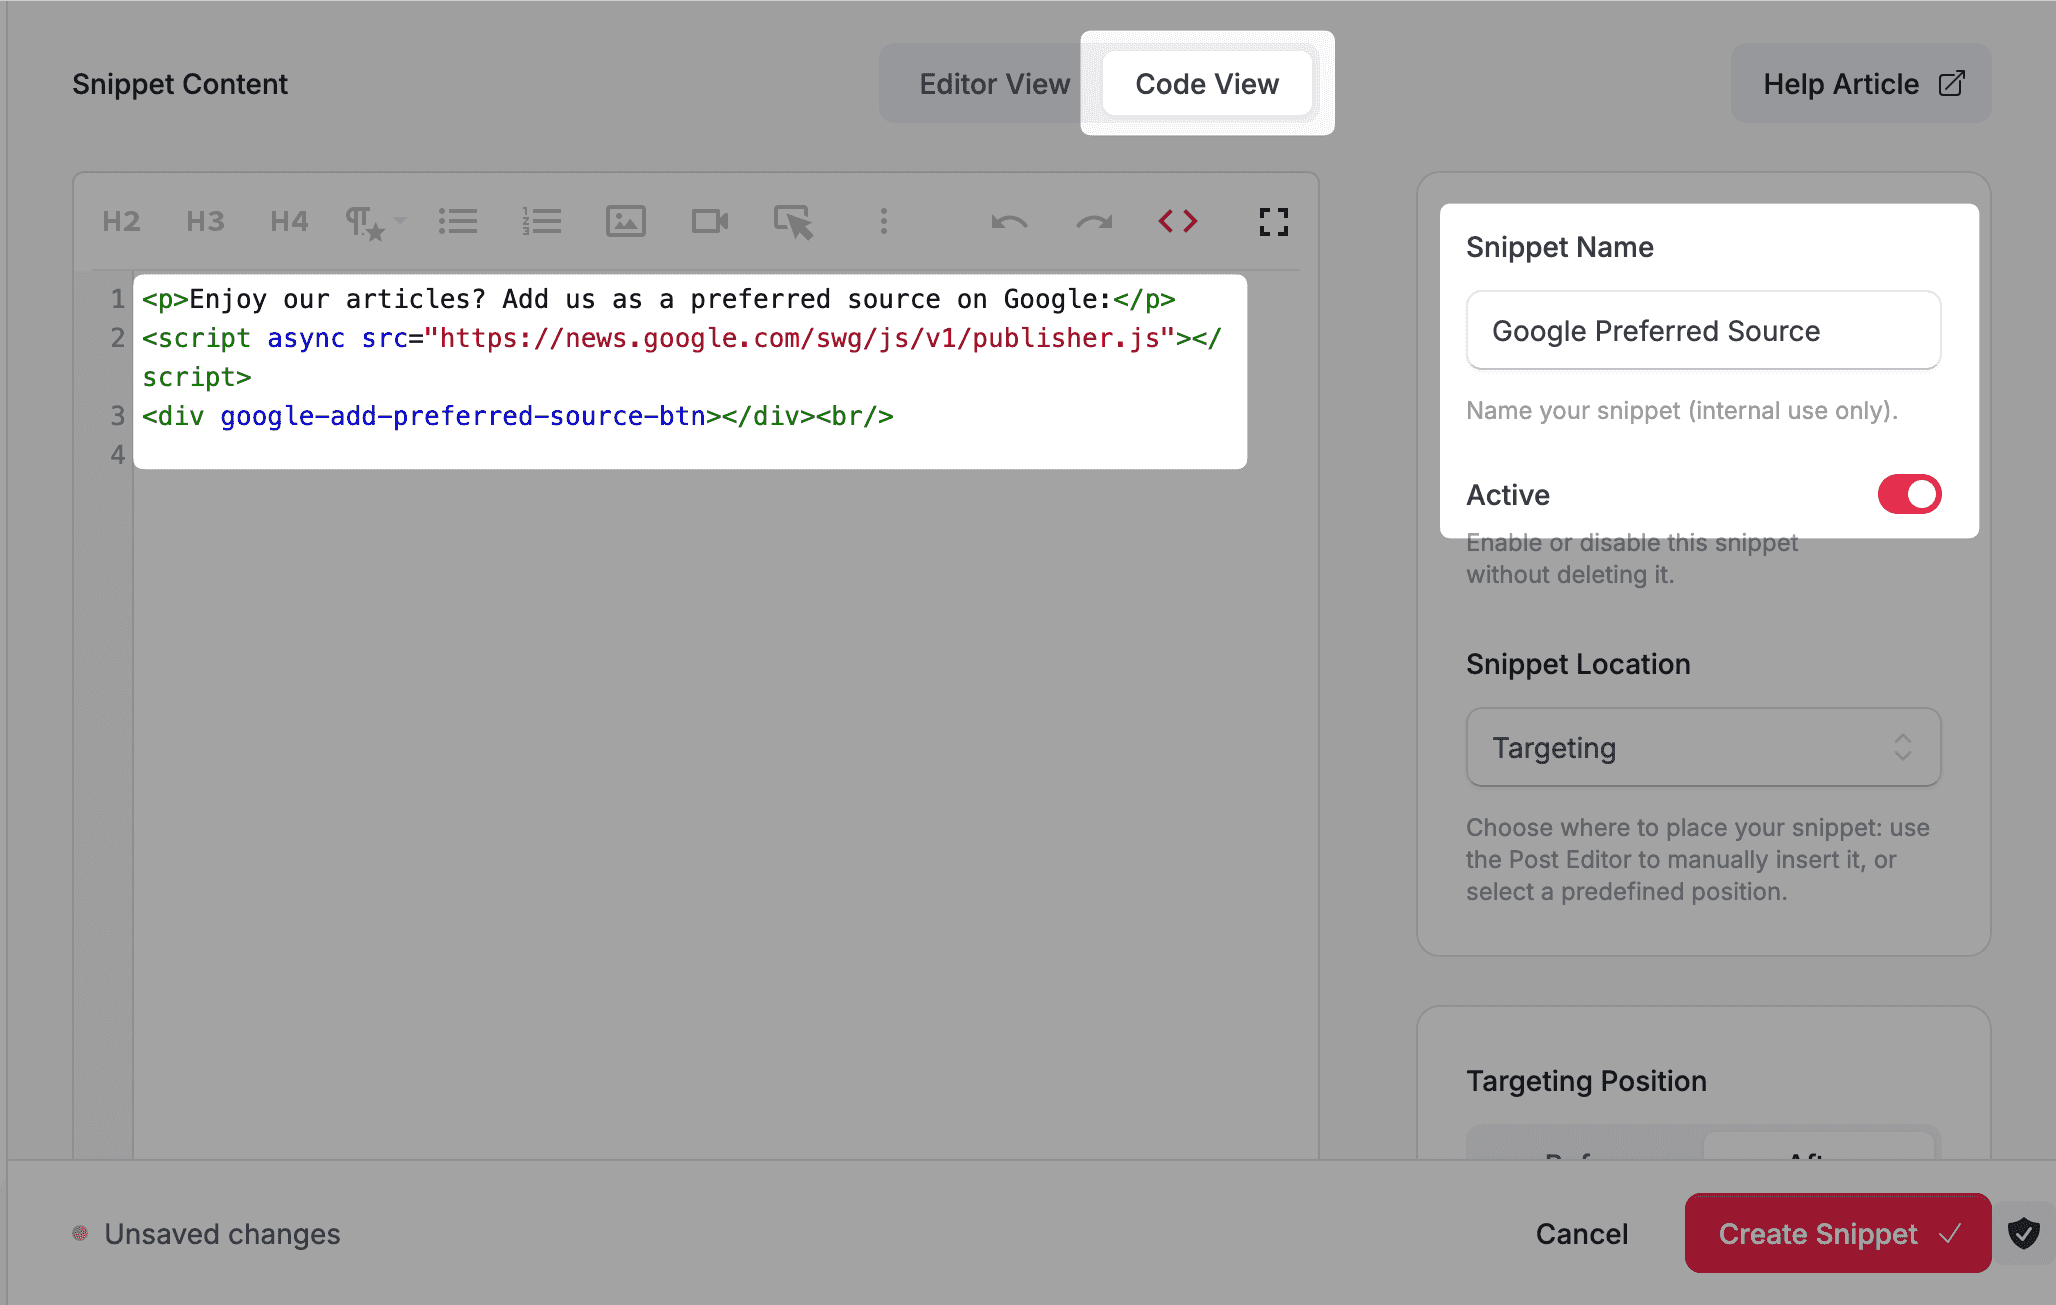Screen dimensions: 2056x1305
Task: Click the first code line paragraph text
Action: [x=658, y=299]
